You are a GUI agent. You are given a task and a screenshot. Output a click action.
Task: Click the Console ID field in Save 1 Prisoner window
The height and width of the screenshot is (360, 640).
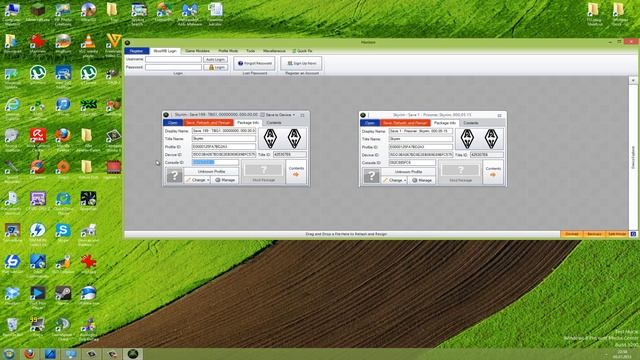pyautogui.click(x=412, y=162)
